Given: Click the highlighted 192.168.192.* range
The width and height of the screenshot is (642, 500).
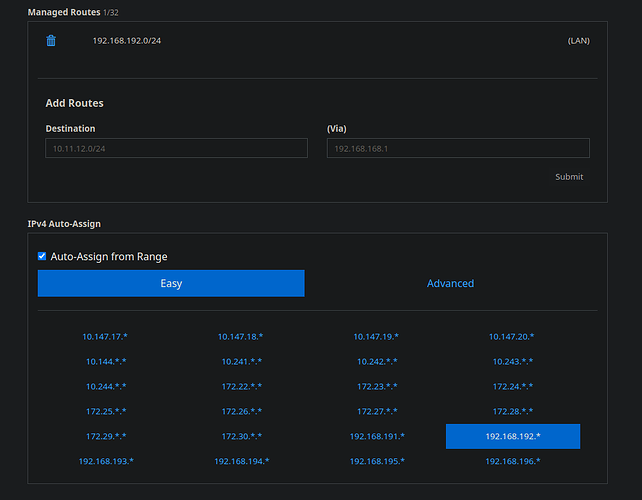Looking at the screenshot, I should click(512, 436).
